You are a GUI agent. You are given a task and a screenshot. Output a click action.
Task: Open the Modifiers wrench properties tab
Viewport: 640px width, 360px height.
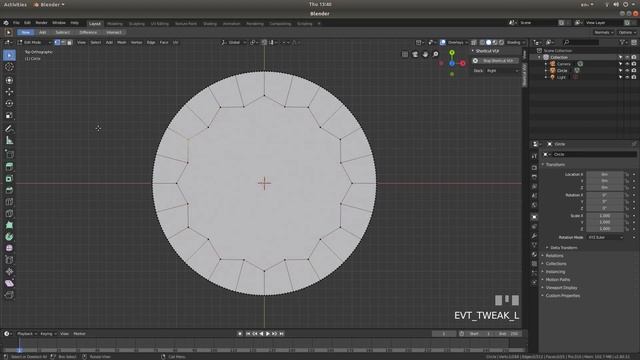point(534,236)
